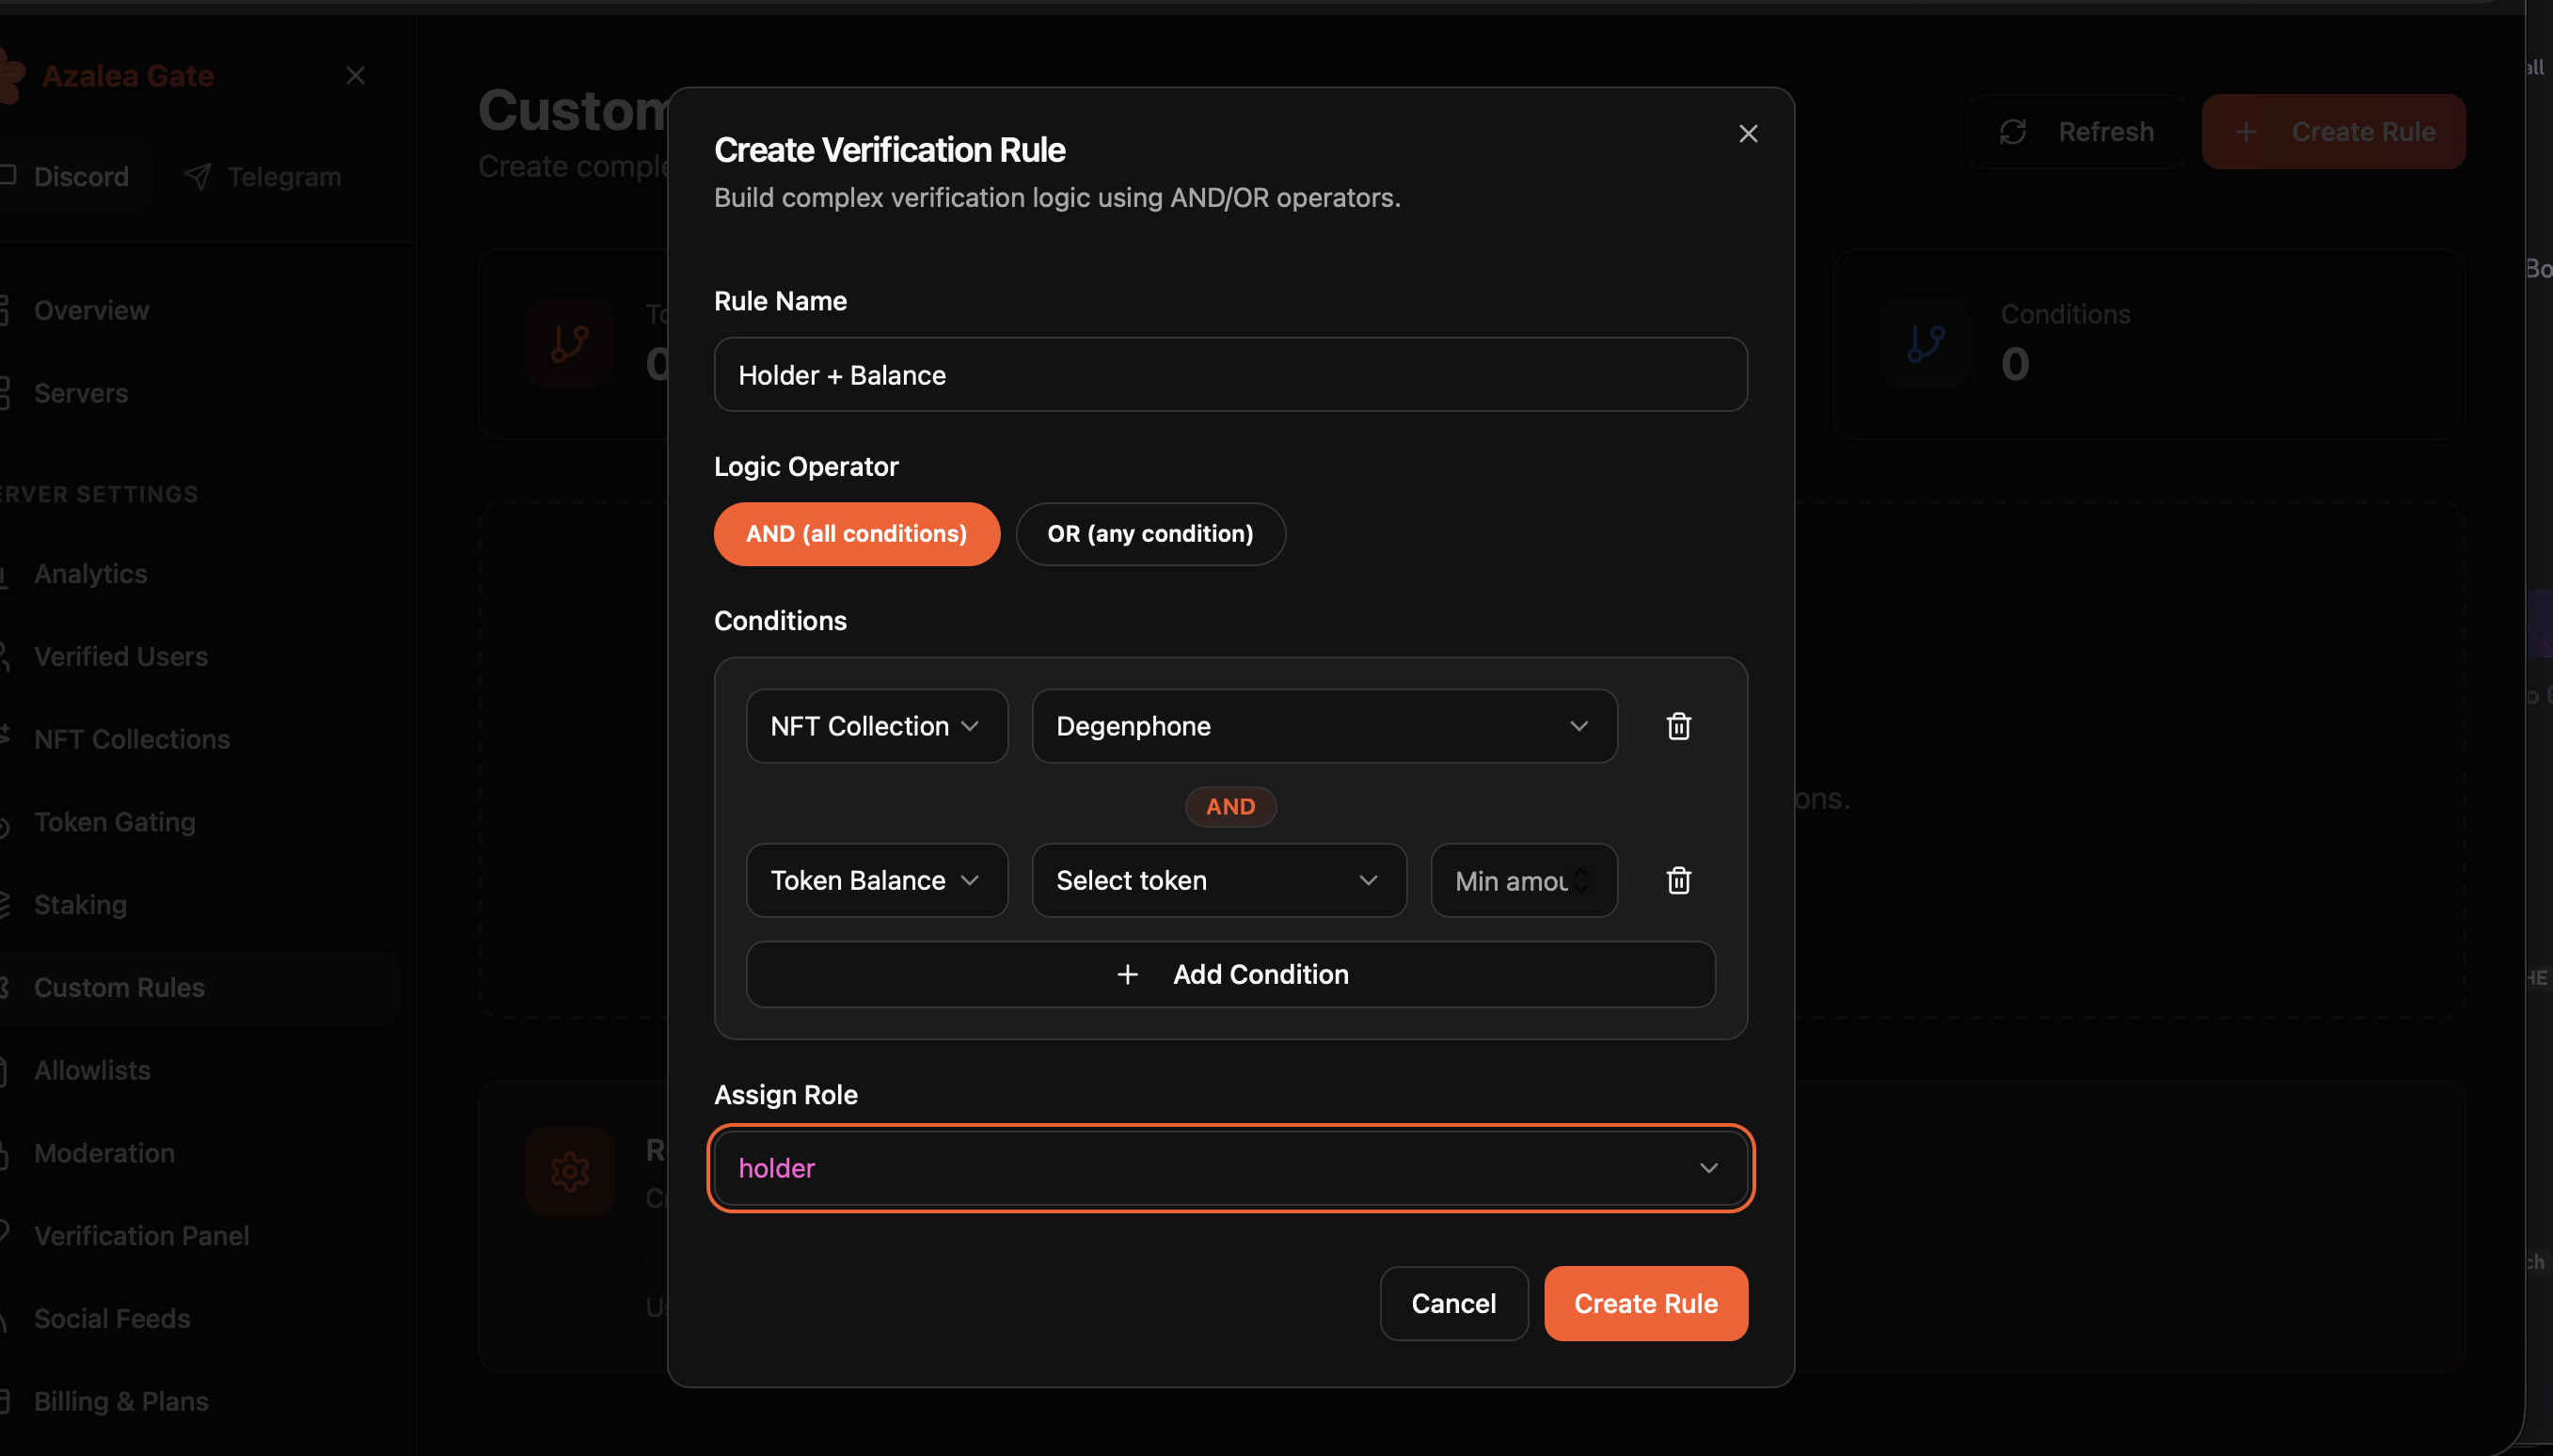
Task: Remove the Token Balance condition with trash icon
Action: tap(1678, 880)
